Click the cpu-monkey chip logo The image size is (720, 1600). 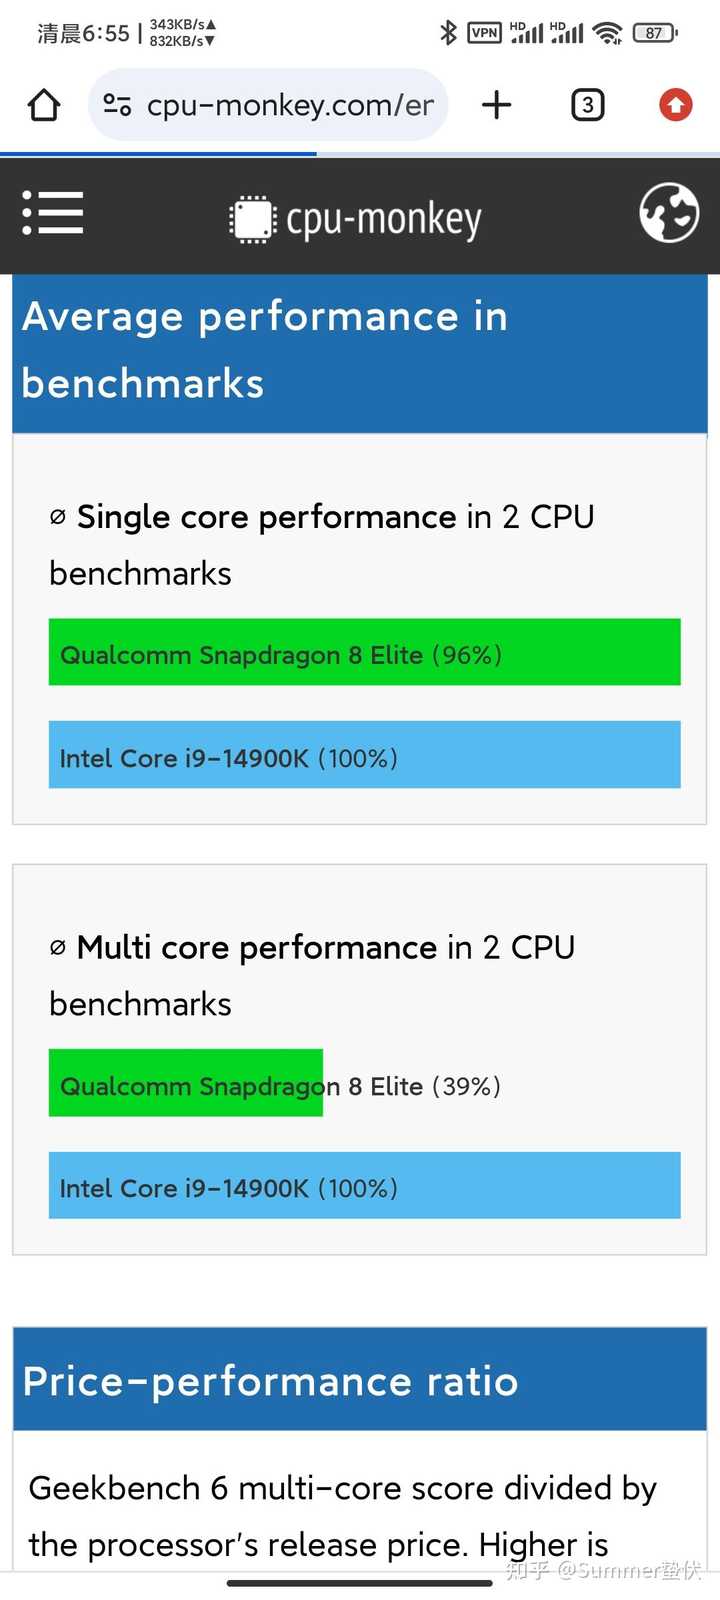252,219
